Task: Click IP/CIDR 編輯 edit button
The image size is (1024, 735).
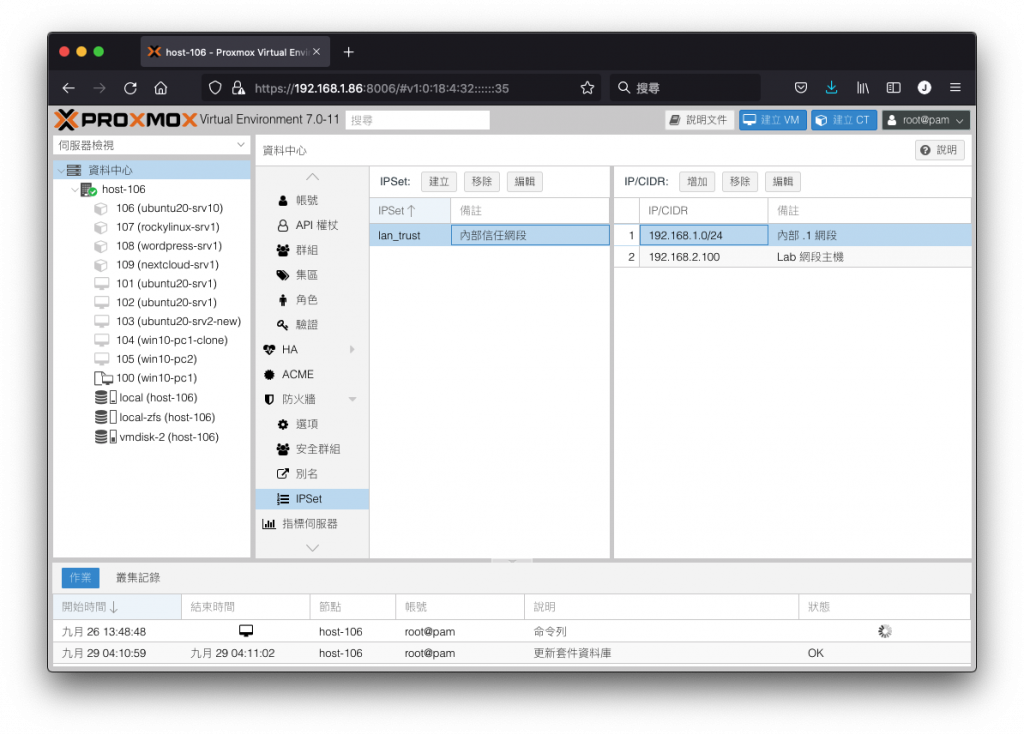Action: tap(783, 182)
